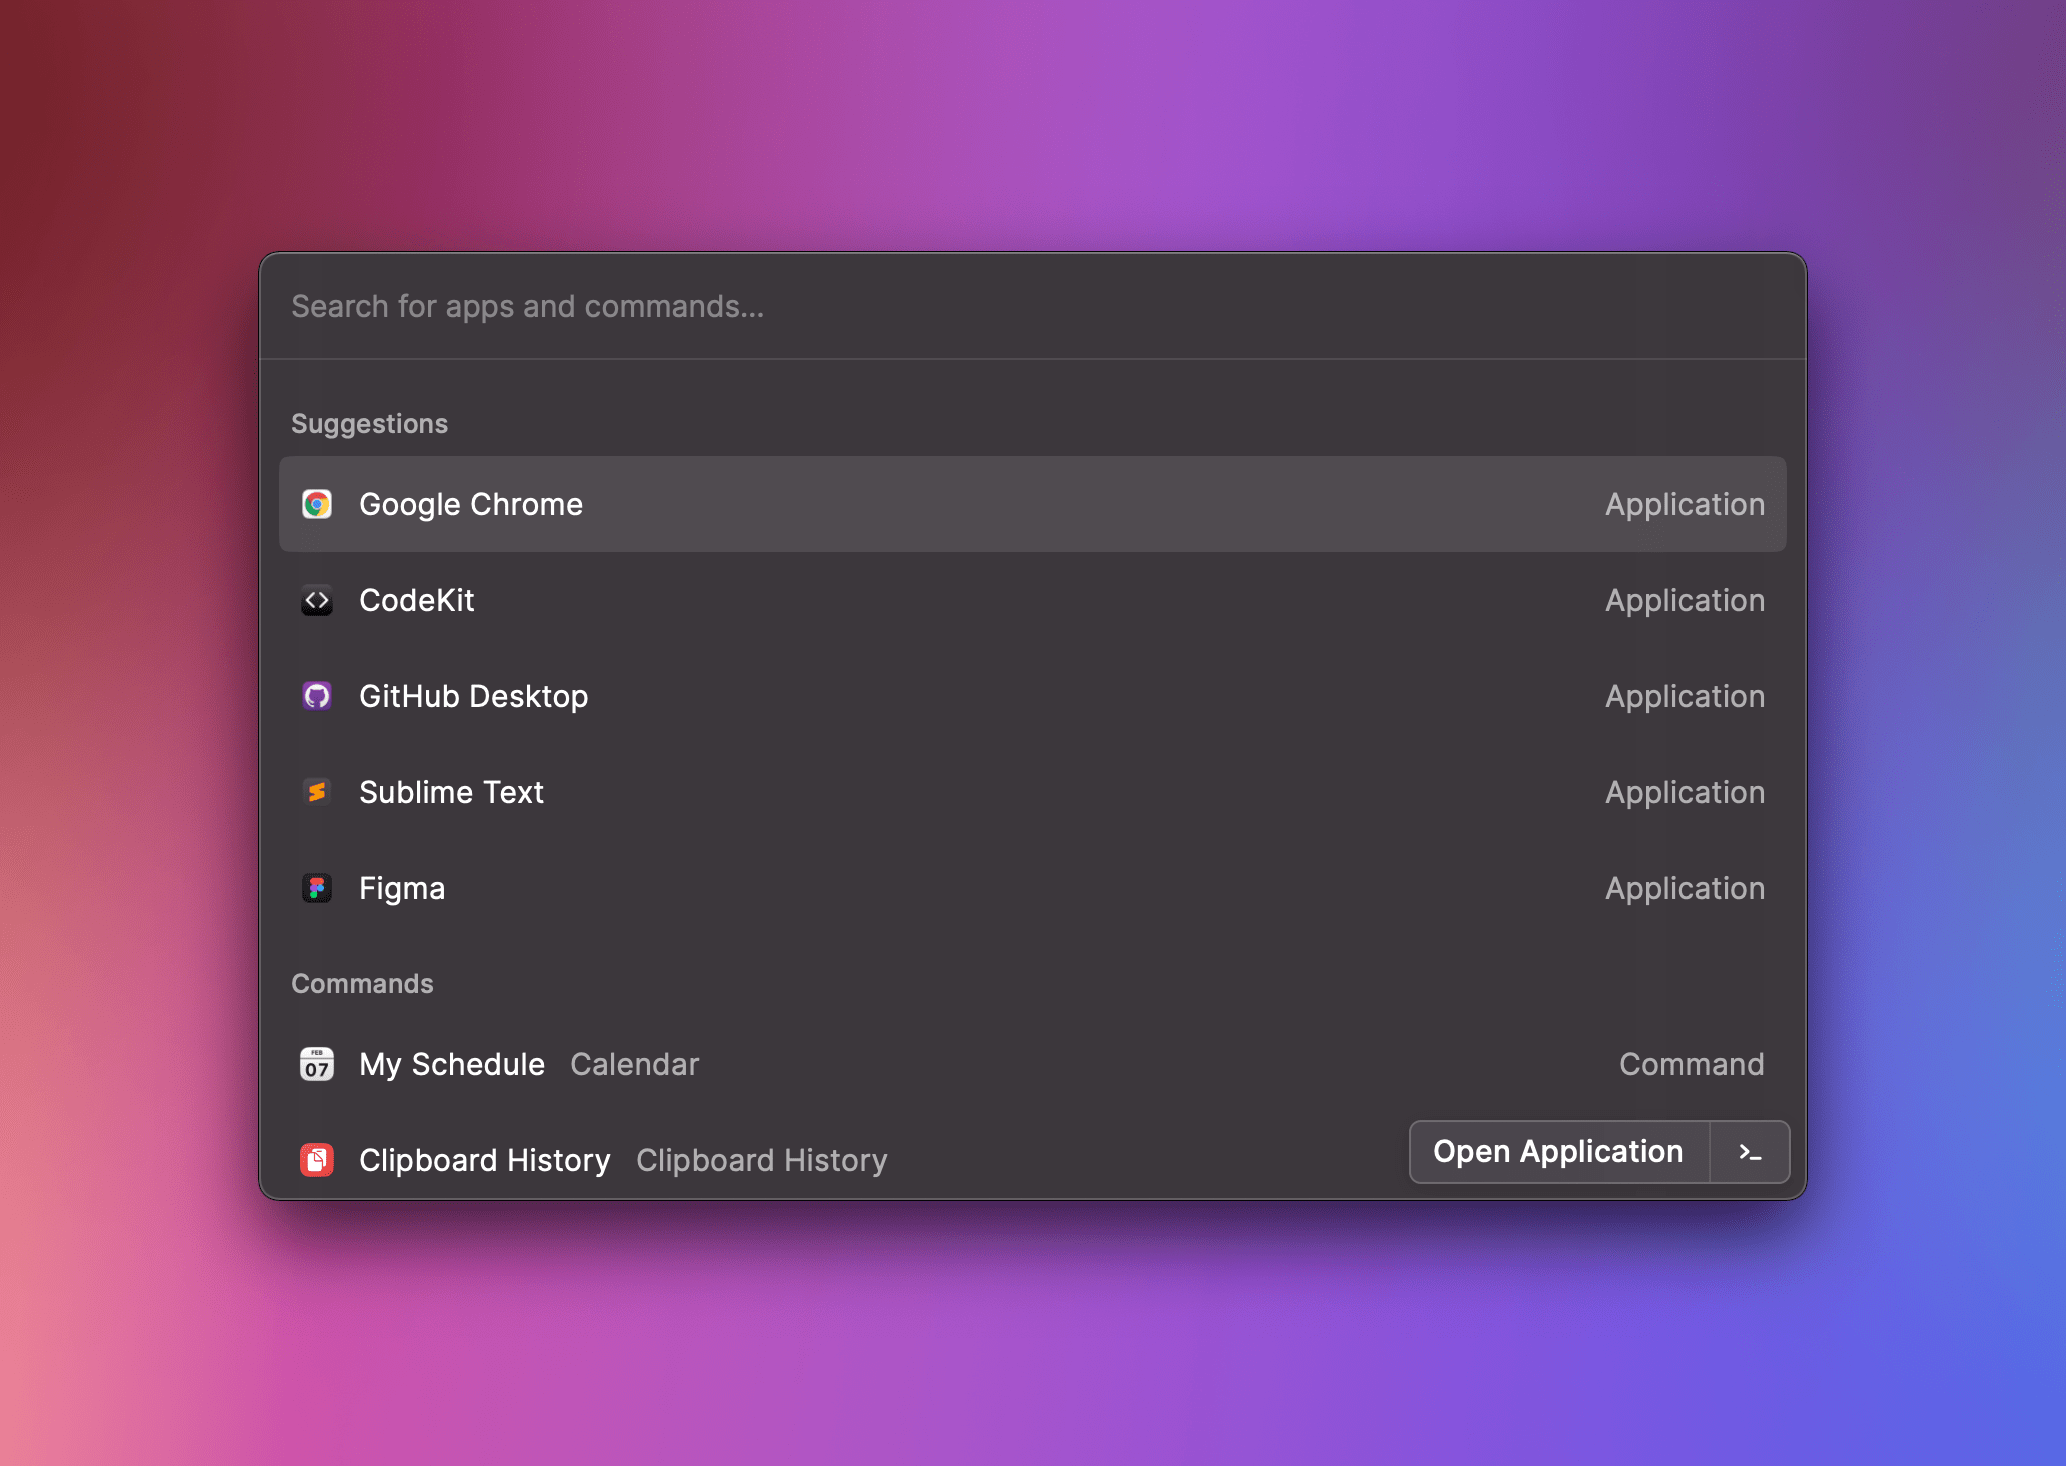Viewport: 2066px width, 1466px height.
Task: Click the Figma app icon
Action: pos(317,888)
